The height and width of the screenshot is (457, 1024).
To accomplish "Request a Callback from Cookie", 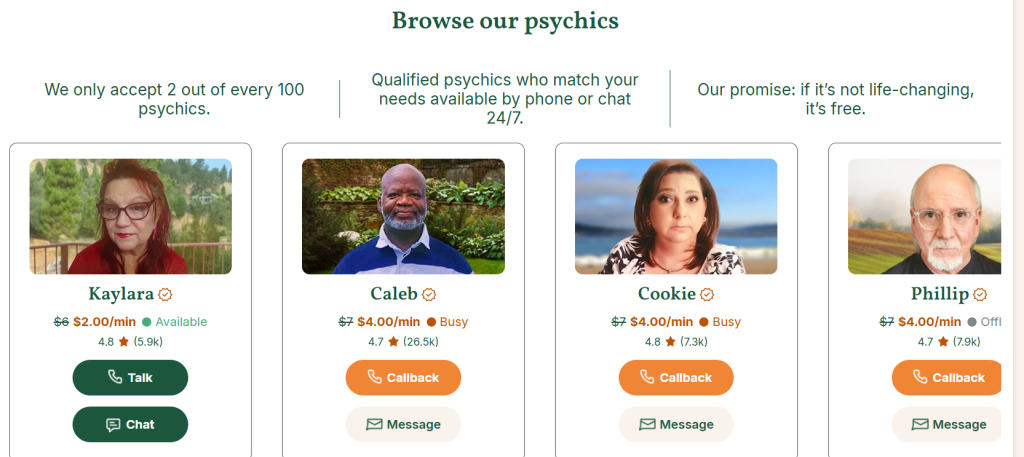I will click(676, 378).
